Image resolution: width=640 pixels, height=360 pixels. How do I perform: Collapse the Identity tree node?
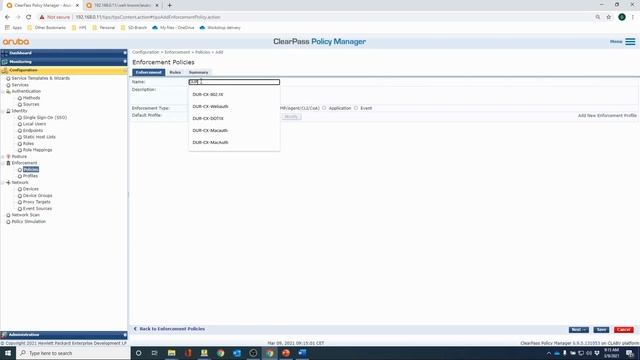[3, 111]
